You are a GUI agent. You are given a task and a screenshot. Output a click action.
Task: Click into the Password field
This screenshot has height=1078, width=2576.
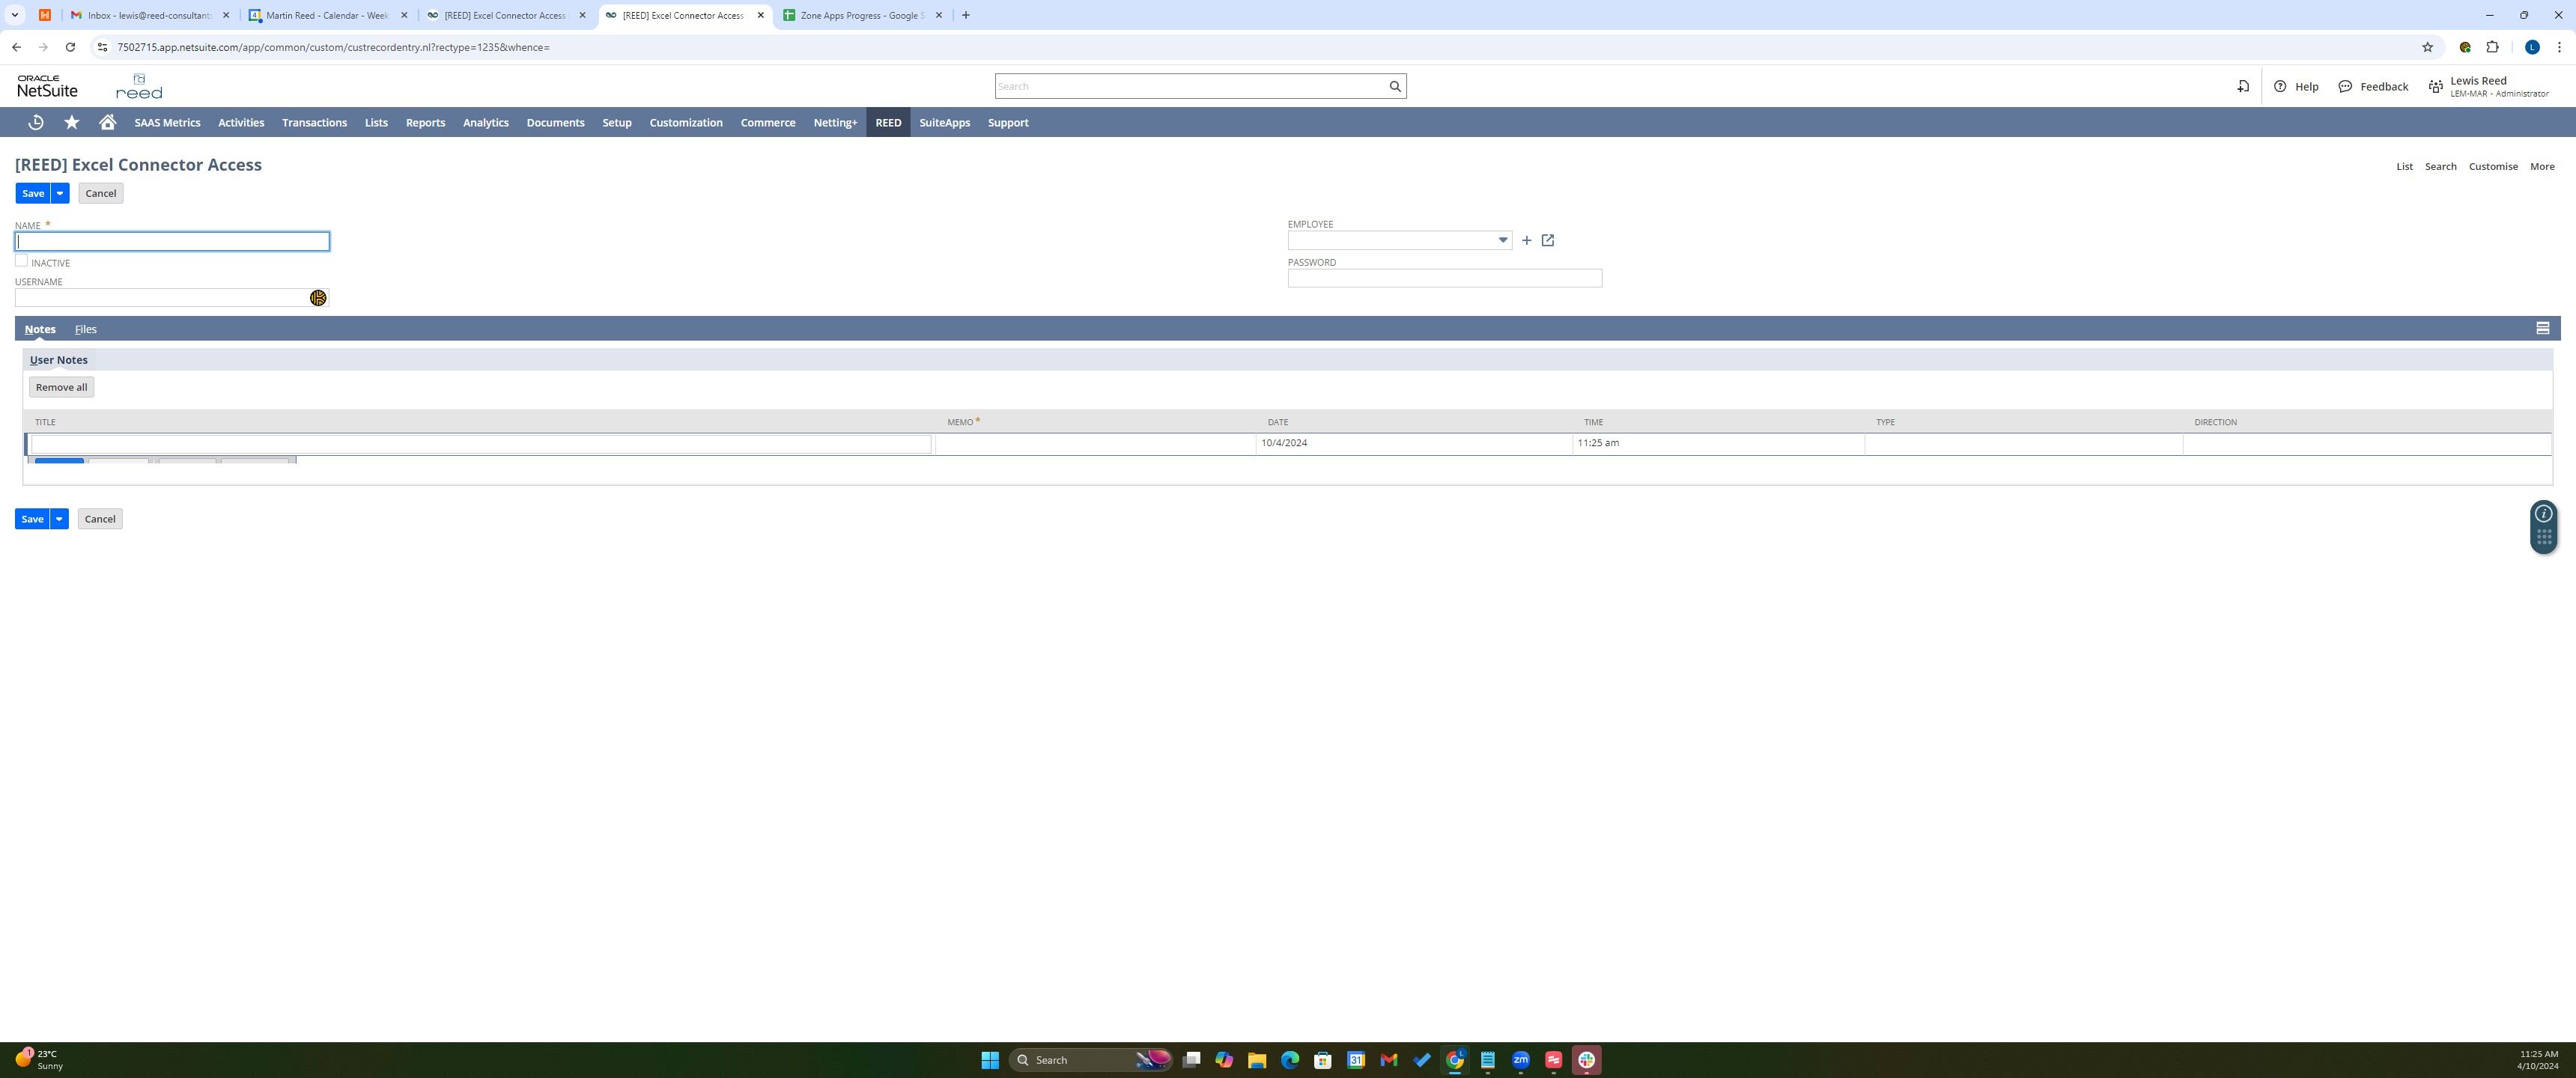(x=1444, y=278)
